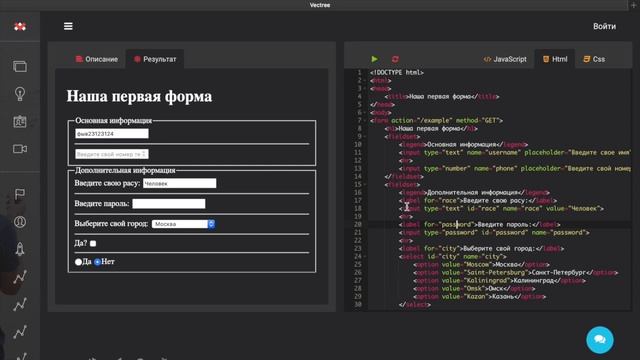Viewport: 640px width, 360px height.
Task: Open the video camera icon in the sidebar
Action: [x=20, y=149]
